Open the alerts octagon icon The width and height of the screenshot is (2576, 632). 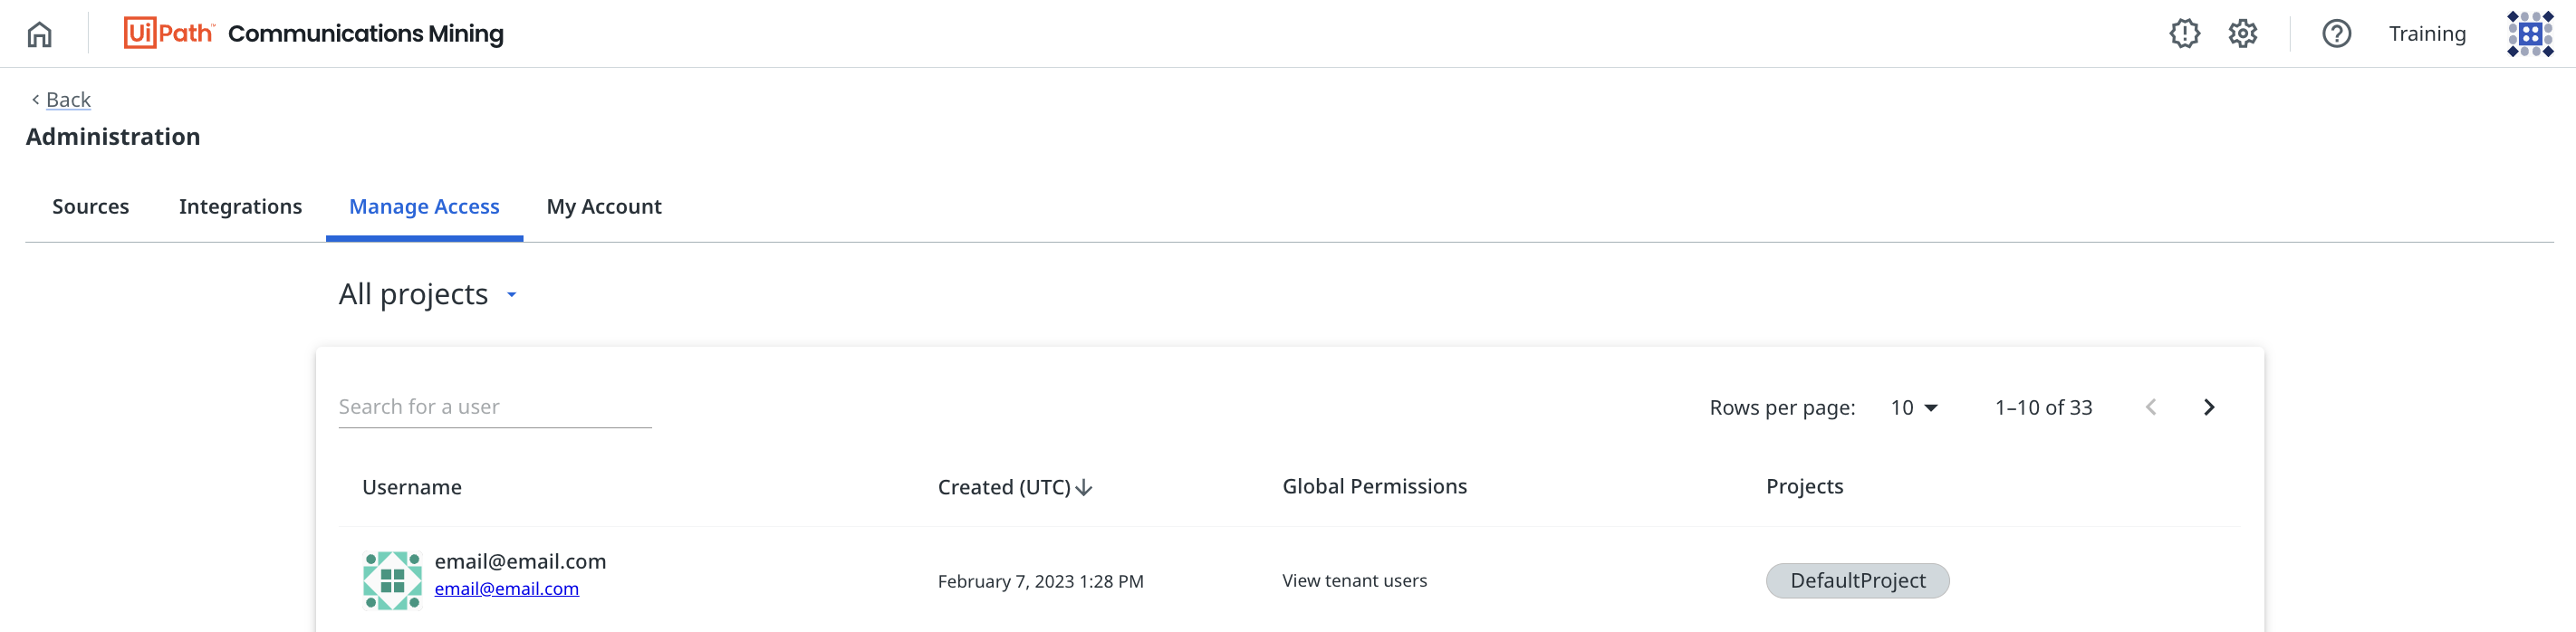pyautogui.click(x=2184, y=34)
